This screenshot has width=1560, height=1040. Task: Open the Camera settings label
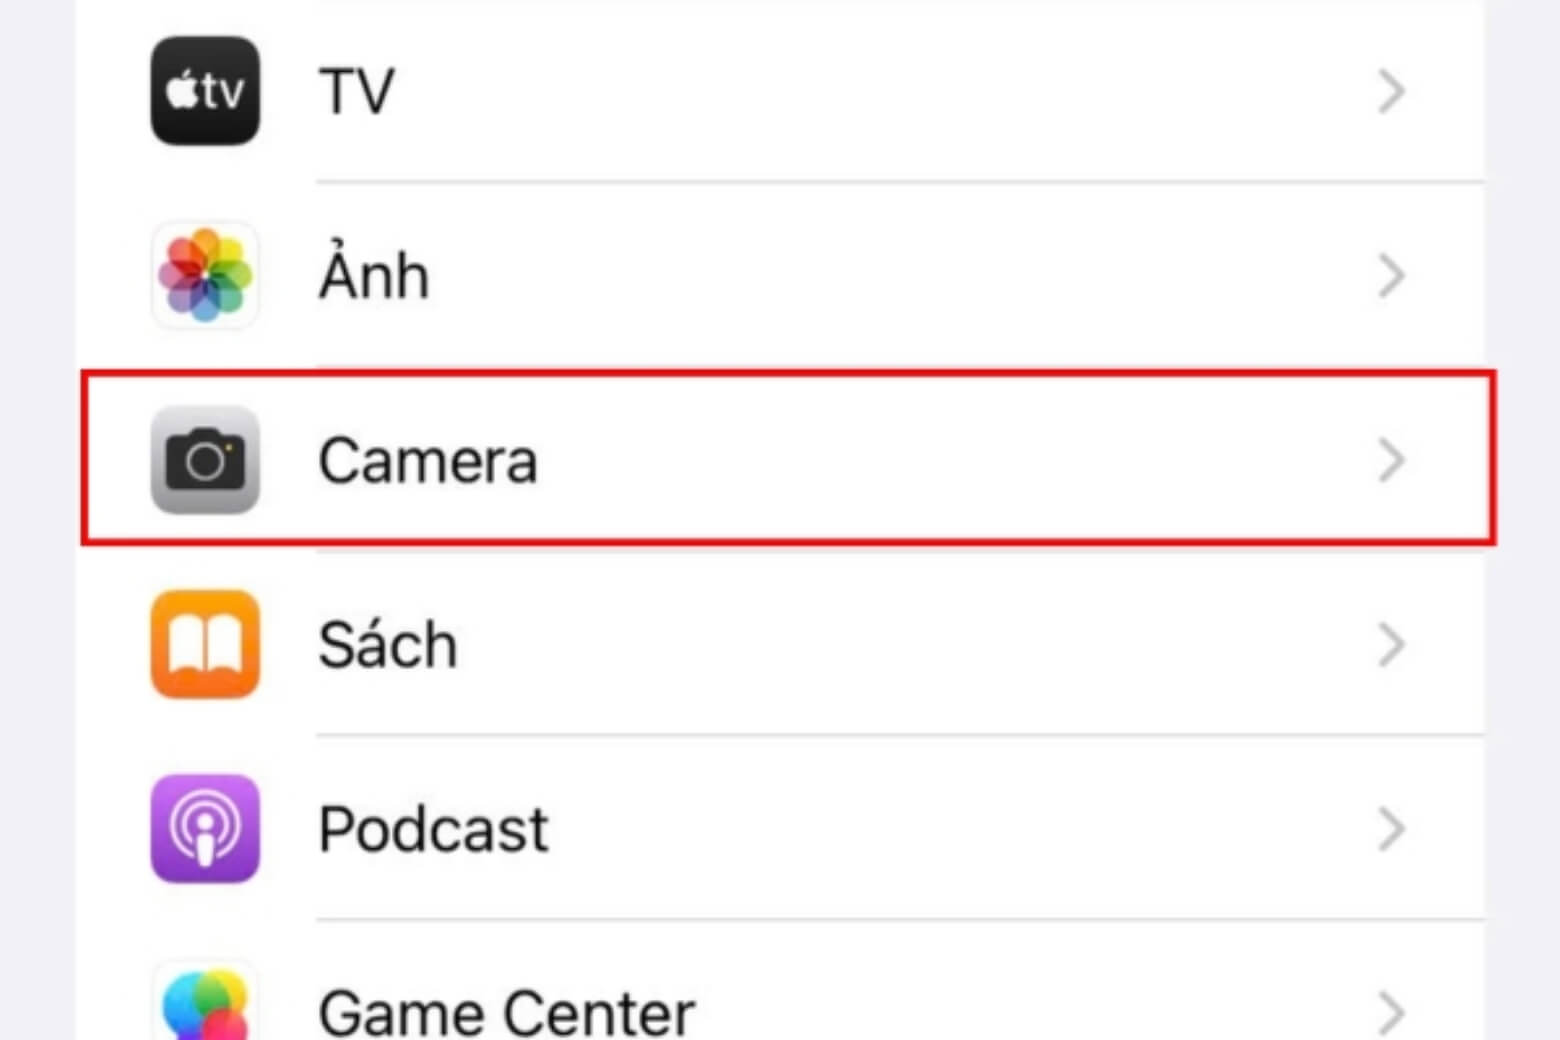coord(428,461)
